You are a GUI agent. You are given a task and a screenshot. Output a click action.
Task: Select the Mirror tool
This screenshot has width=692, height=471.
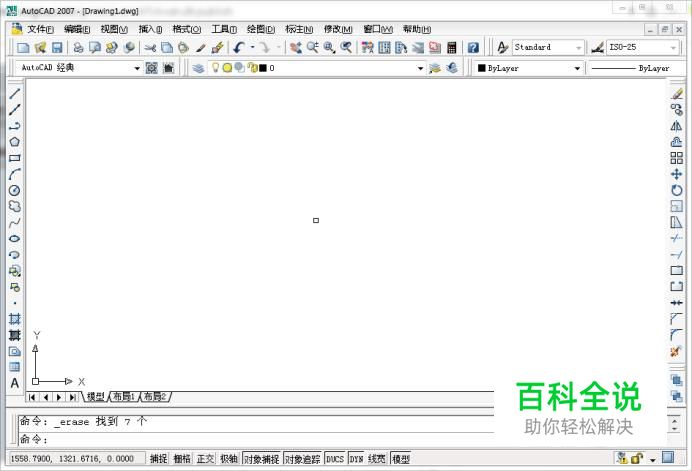click(x=677, y=126)
